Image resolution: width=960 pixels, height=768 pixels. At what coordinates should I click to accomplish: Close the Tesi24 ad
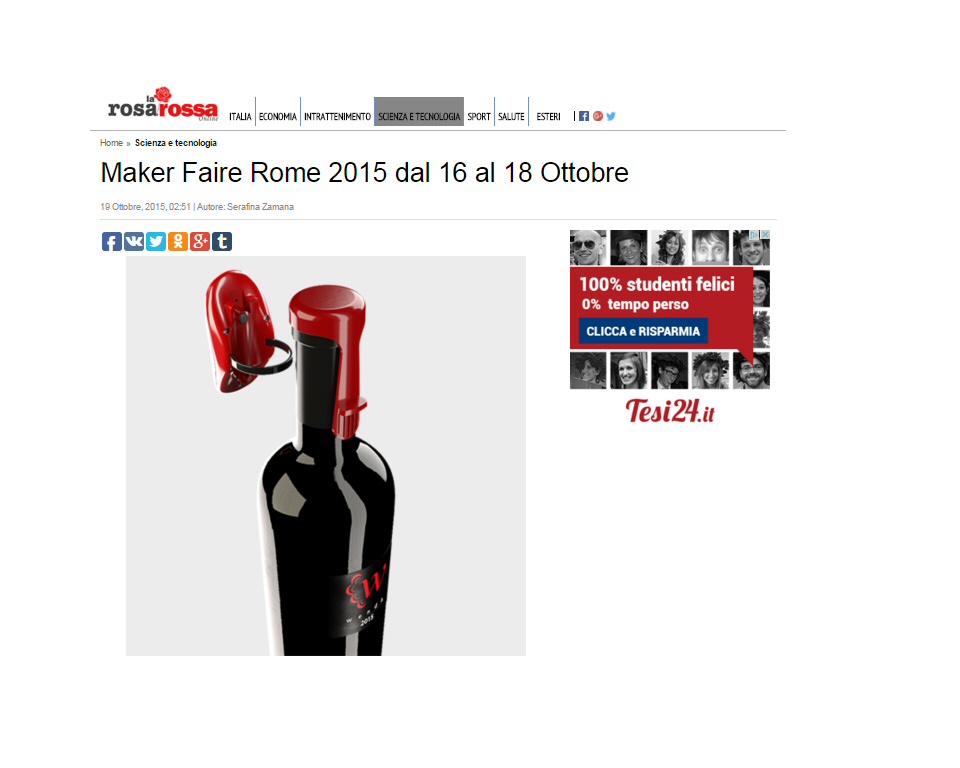[x=765, y=235]
